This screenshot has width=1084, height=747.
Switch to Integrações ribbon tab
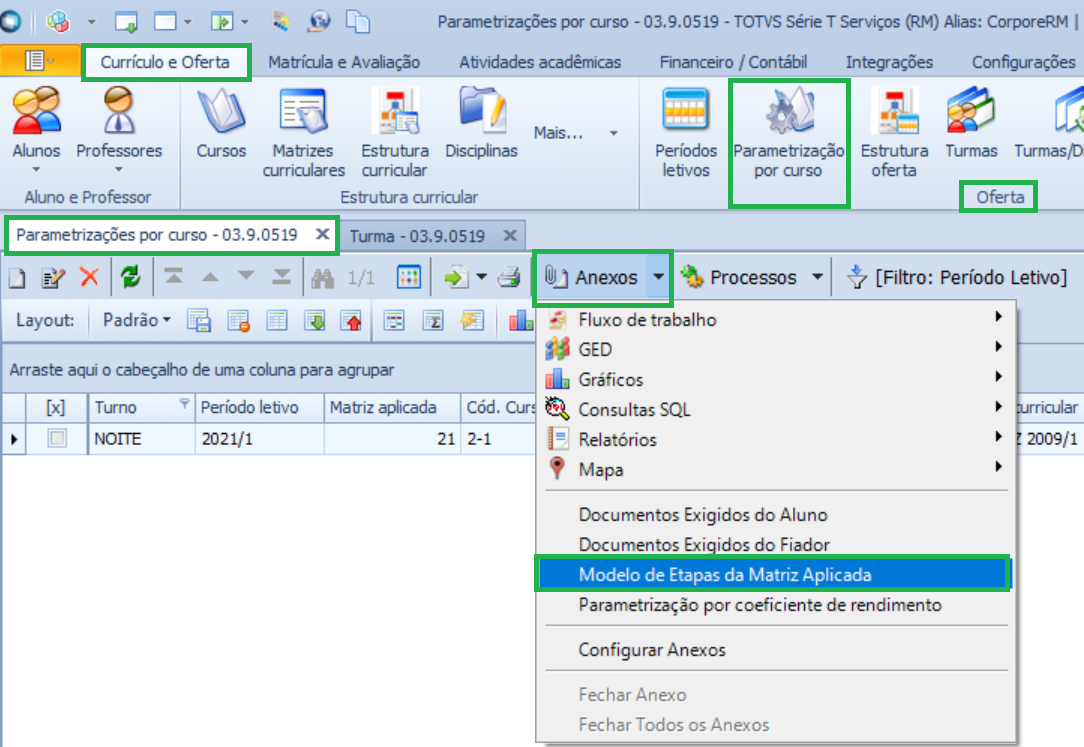click(889, 62)
